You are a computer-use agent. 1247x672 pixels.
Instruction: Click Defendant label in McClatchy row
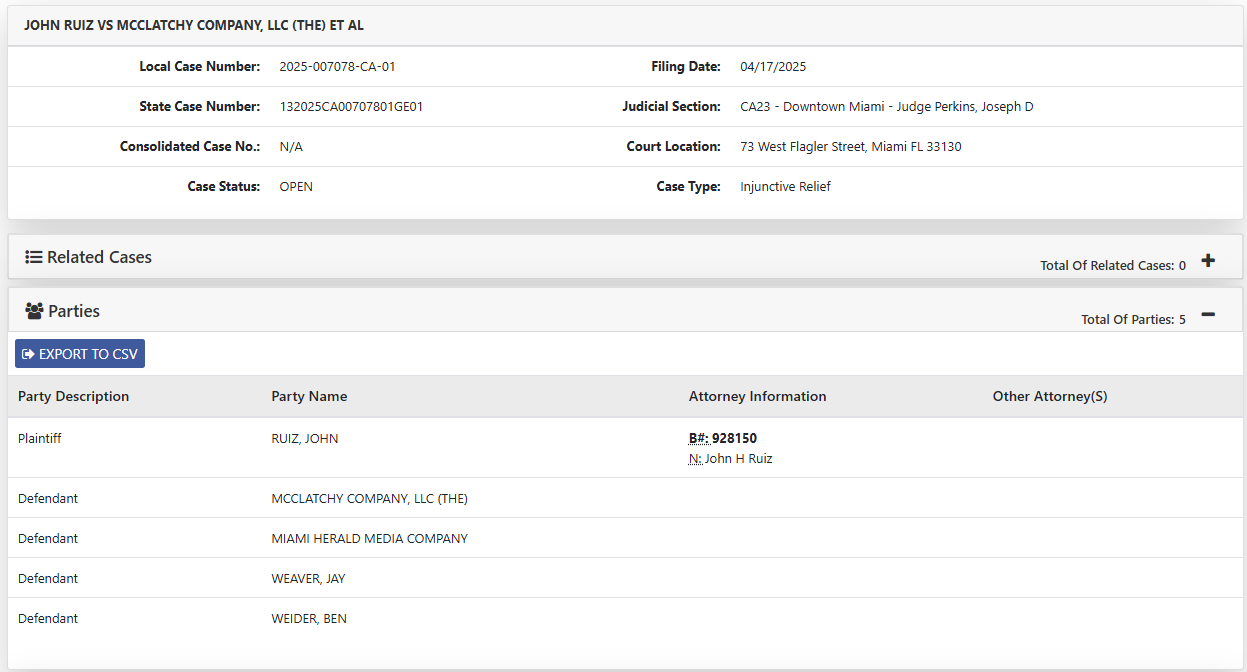(48, 498)
